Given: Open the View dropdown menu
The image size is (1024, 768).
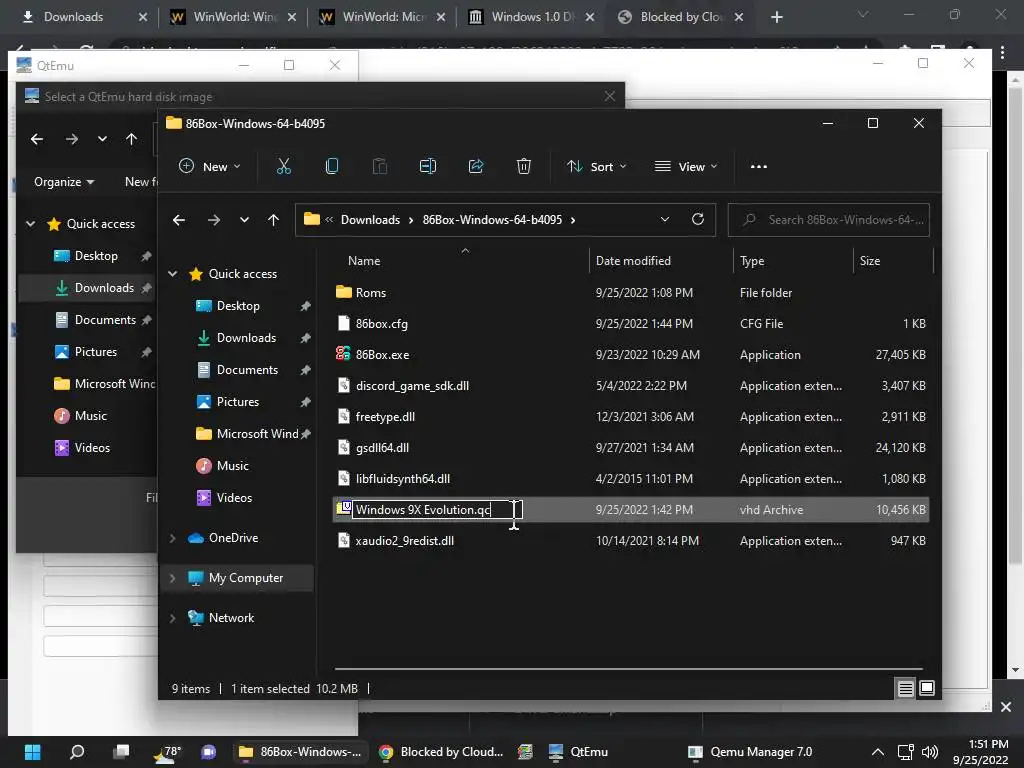Looking at the screenshot, I should (686, 167).
